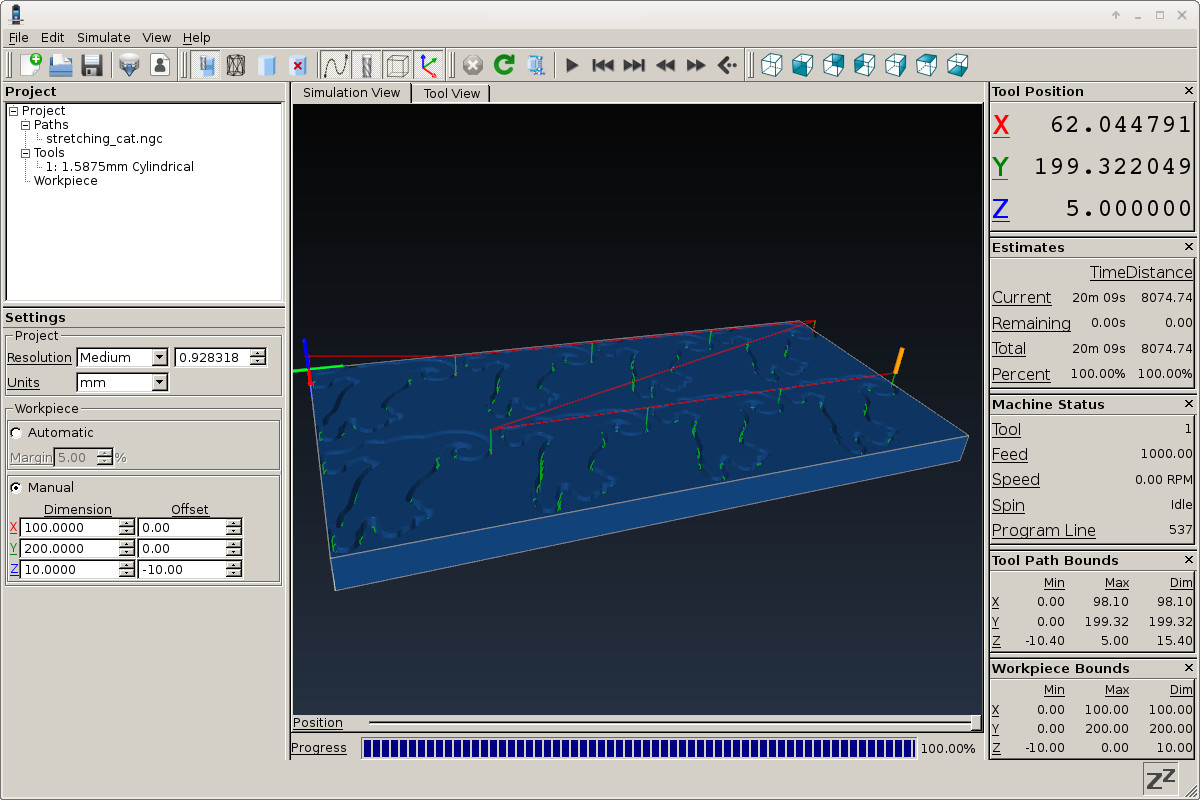Click the person silhouette toolbar icon
Viewport: 1200px width, 800px height.
click(x=159, y=65)
